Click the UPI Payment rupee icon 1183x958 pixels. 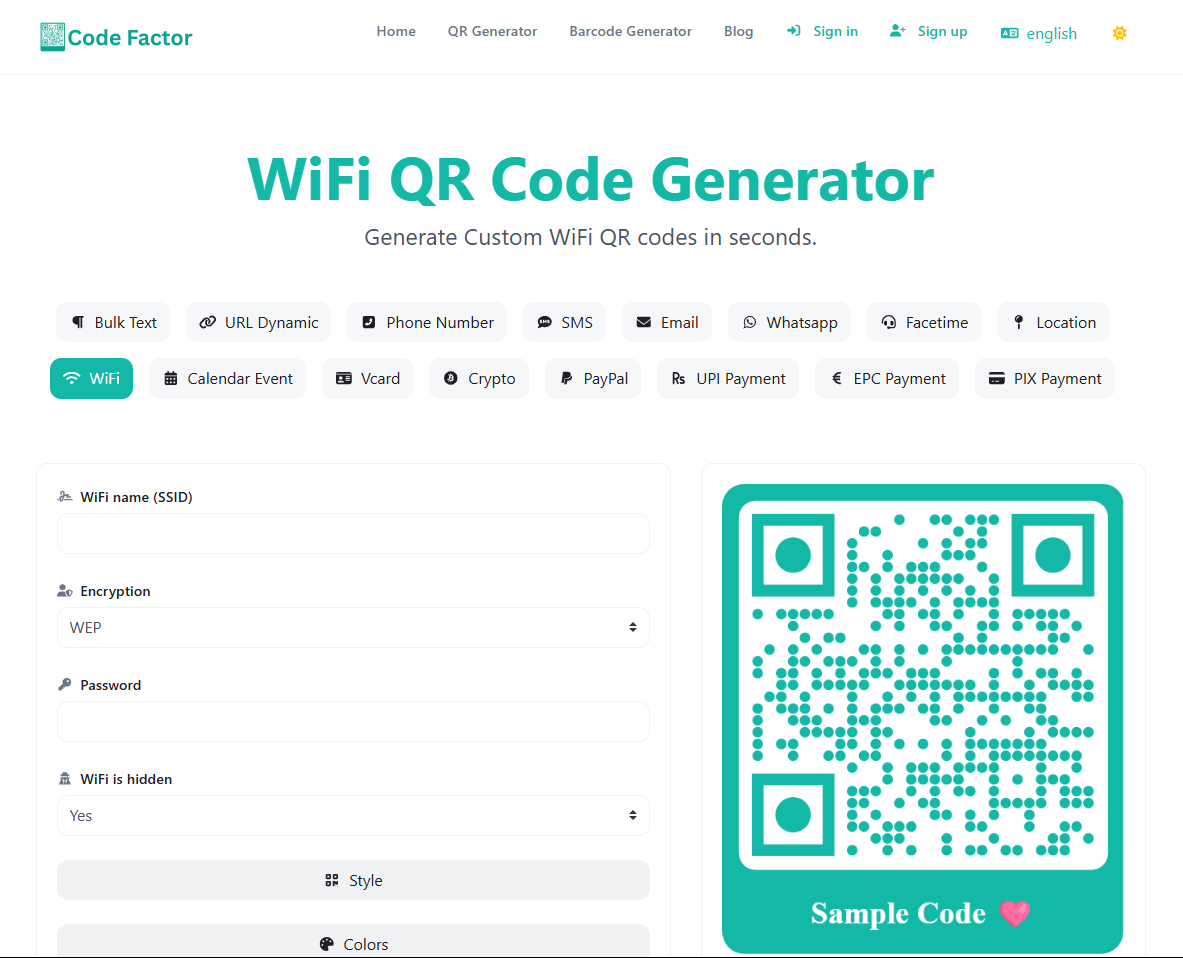click(x=678, y=379)
